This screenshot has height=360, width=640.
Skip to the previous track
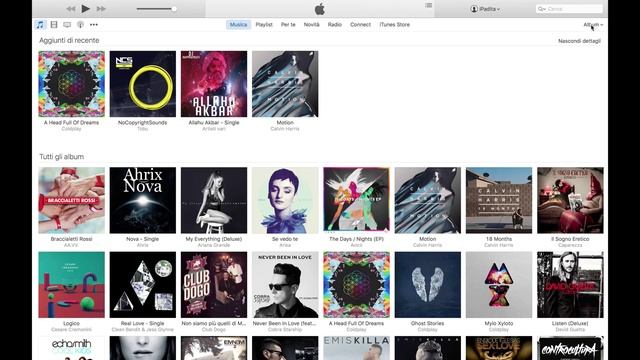71,9
